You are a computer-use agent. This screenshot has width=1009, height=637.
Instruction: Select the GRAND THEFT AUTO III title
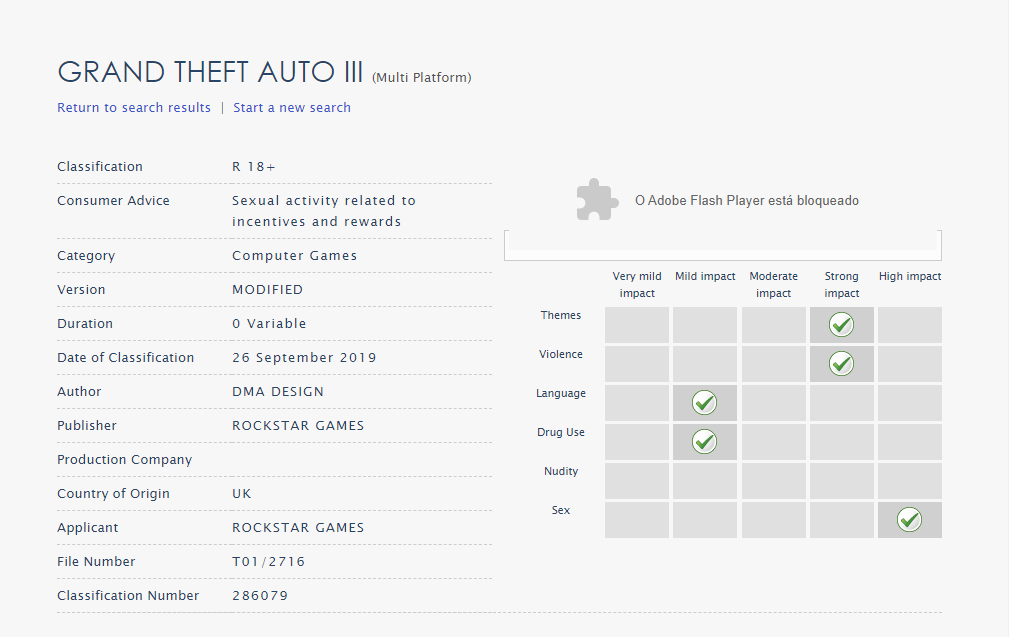(210, 72)
